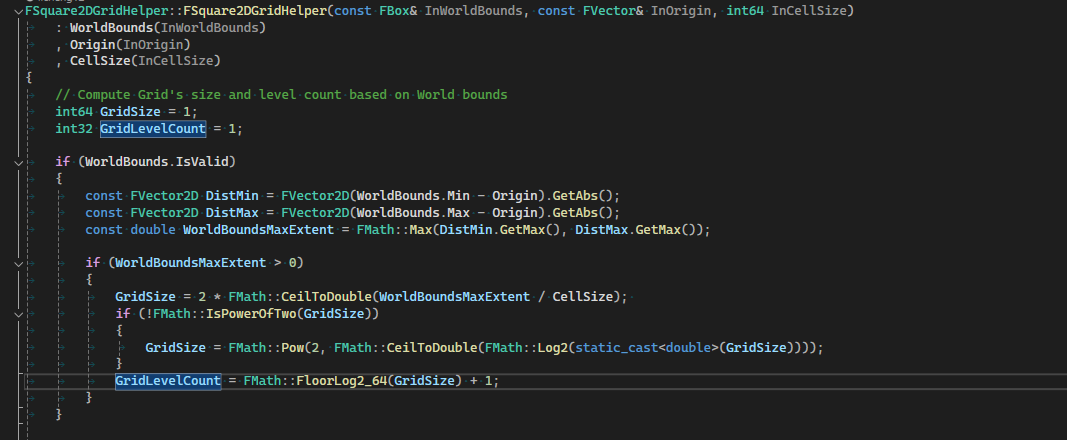Image resolution: width=1067 pixels, height=440 pixels.
Task: Click GridSize in the 'int64 GridSize = 1' declaration
Action: [x=130, y=112]
